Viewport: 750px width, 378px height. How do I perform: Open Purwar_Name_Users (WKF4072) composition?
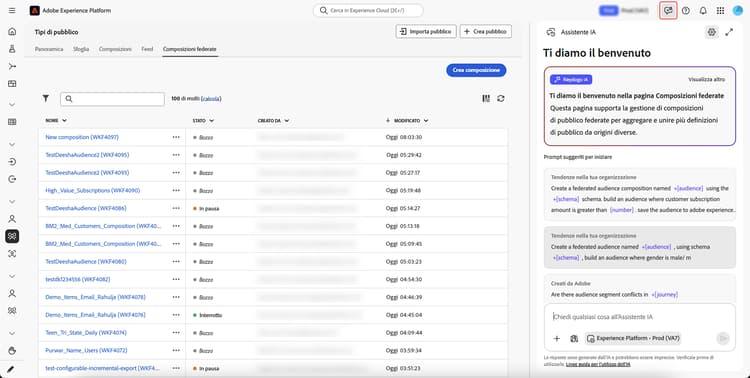point(86,350)
